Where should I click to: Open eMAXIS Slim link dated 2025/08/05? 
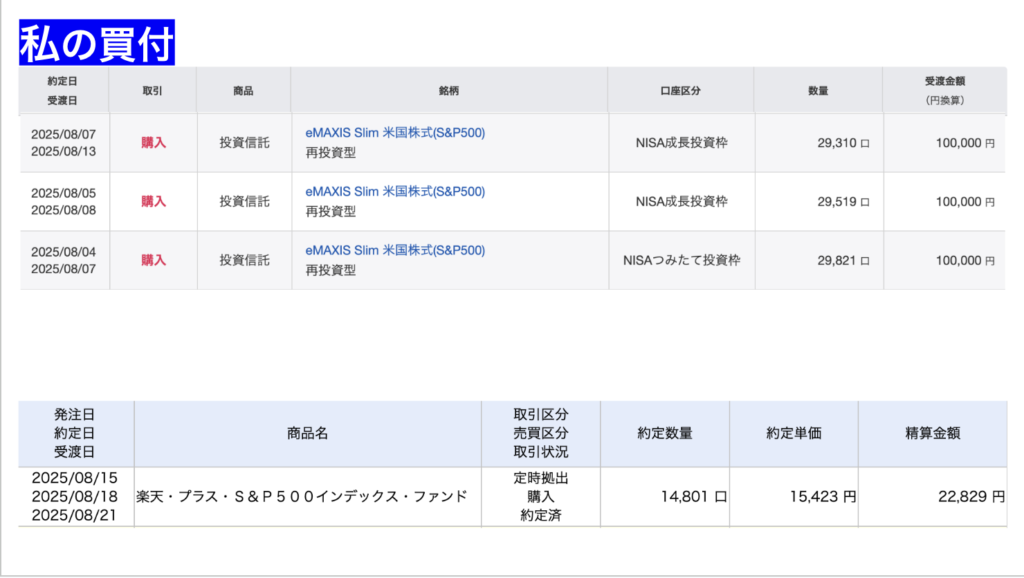pos(395,192)
